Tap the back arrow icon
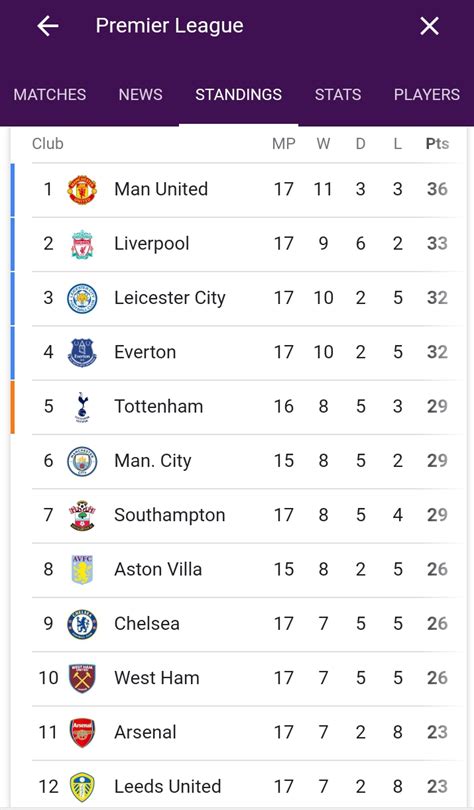474x810 pixels. [x=48, y=26]
